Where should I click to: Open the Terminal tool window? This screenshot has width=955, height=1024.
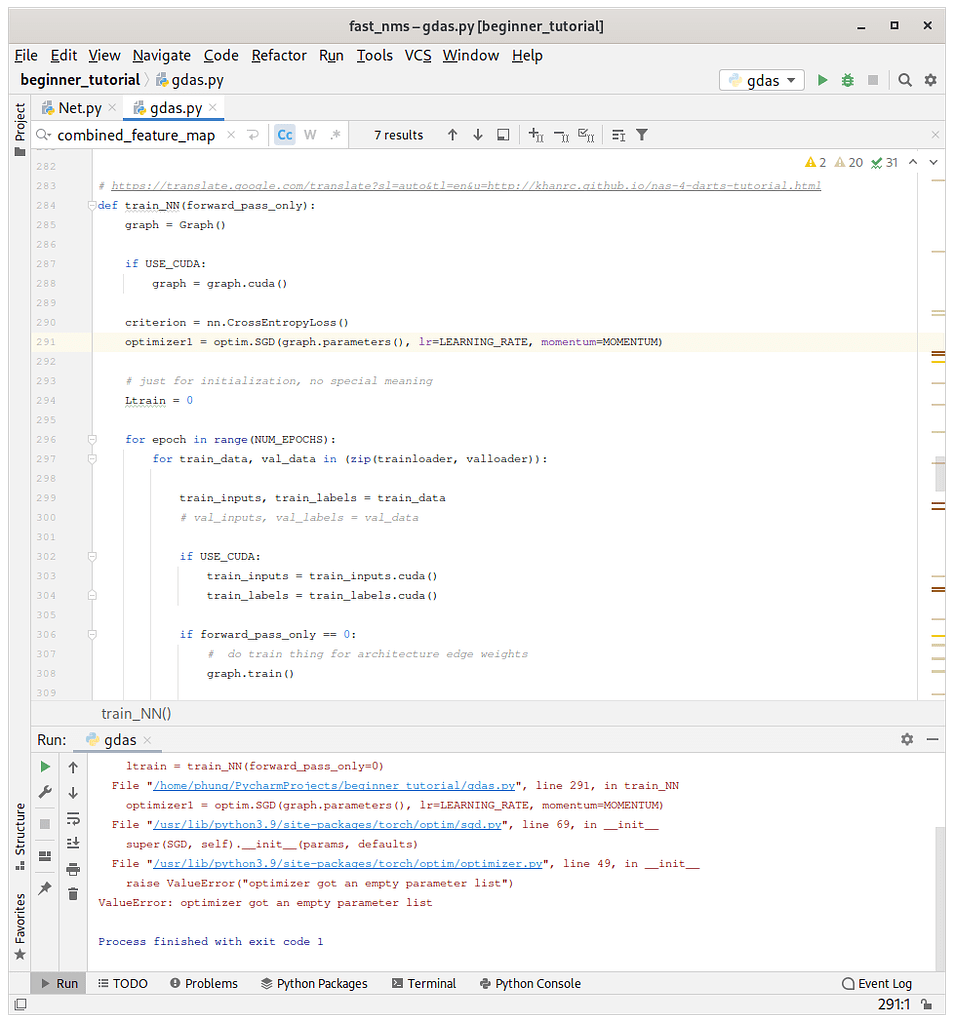pos(423,983)
